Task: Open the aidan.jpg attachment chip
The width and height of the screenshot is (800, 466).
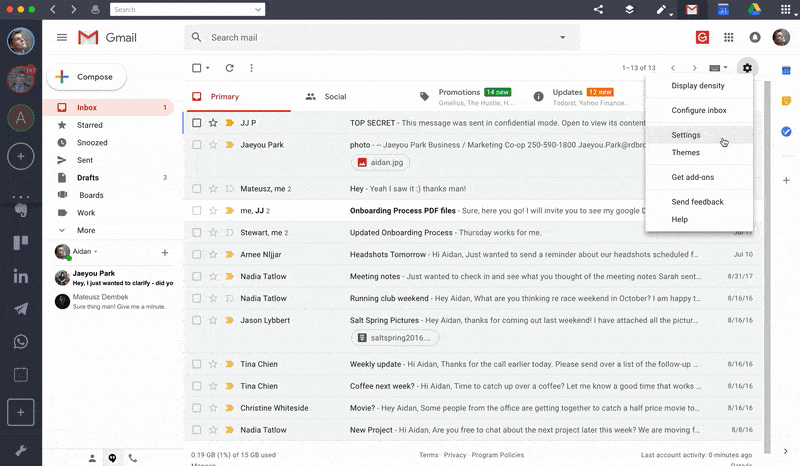Action: tap(381, 162)
